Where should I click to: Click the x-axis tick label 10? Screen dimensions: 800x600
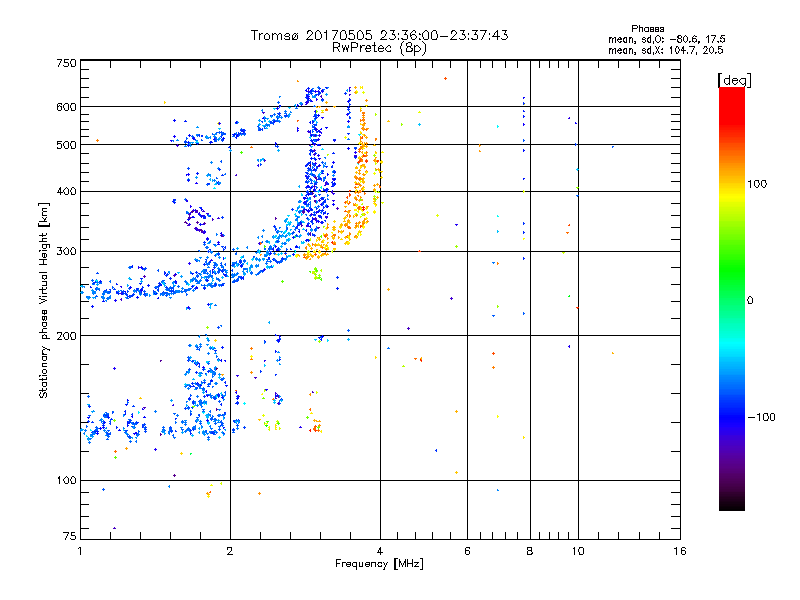578,551
